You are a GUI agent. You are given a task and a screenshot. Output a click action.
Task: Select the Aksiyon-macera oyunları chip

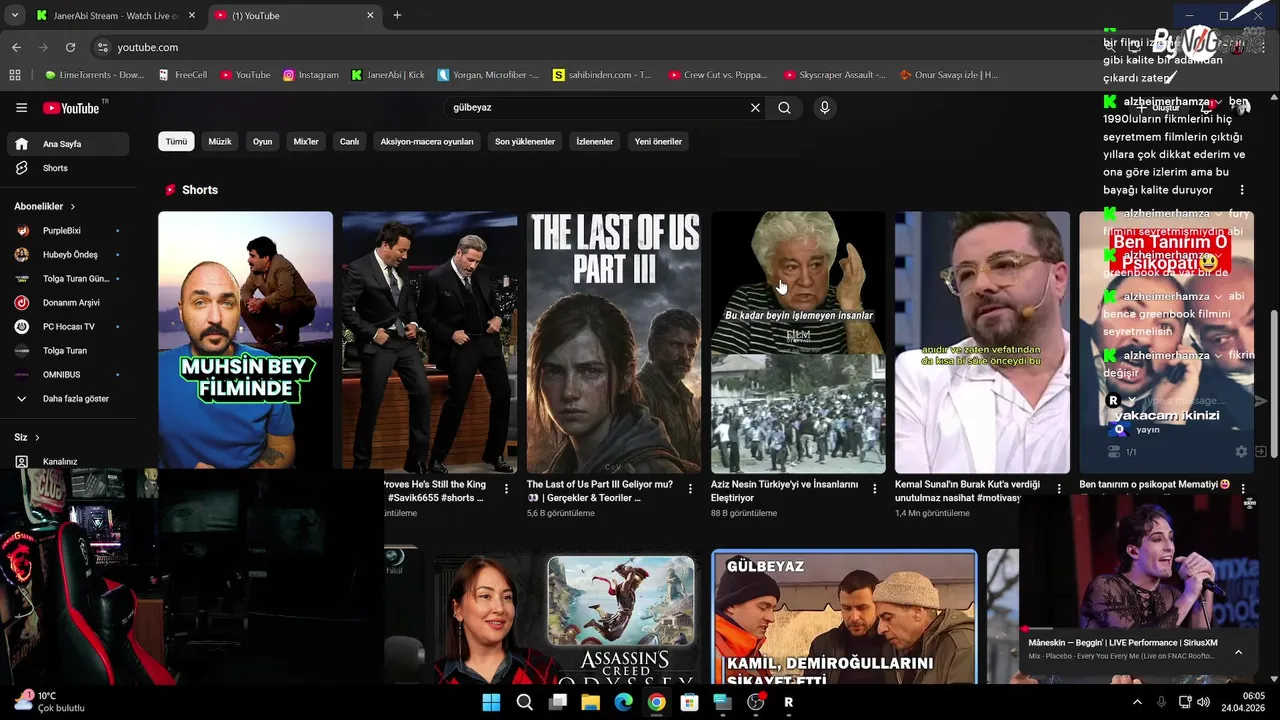coord(427,141)
